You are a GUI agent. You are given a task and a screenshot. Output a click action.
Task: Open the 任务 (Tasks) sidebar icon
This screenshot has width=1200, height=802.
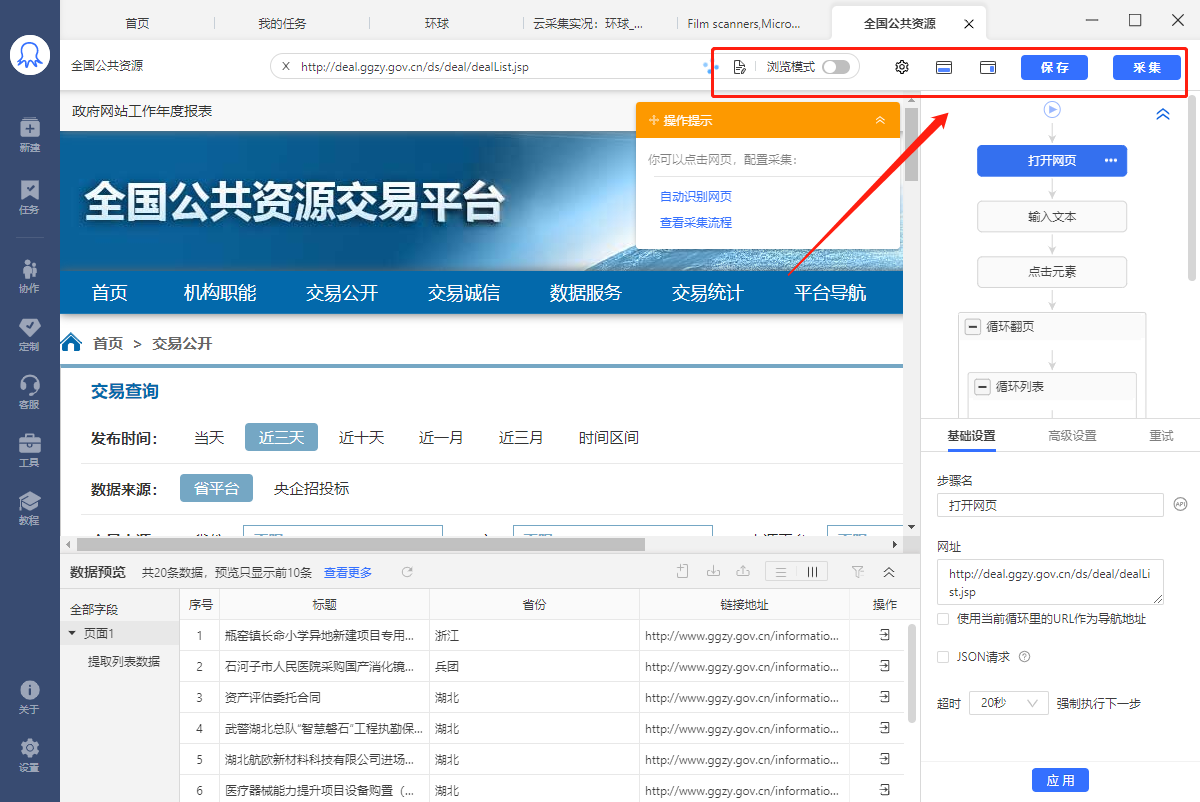coord(29,196)
